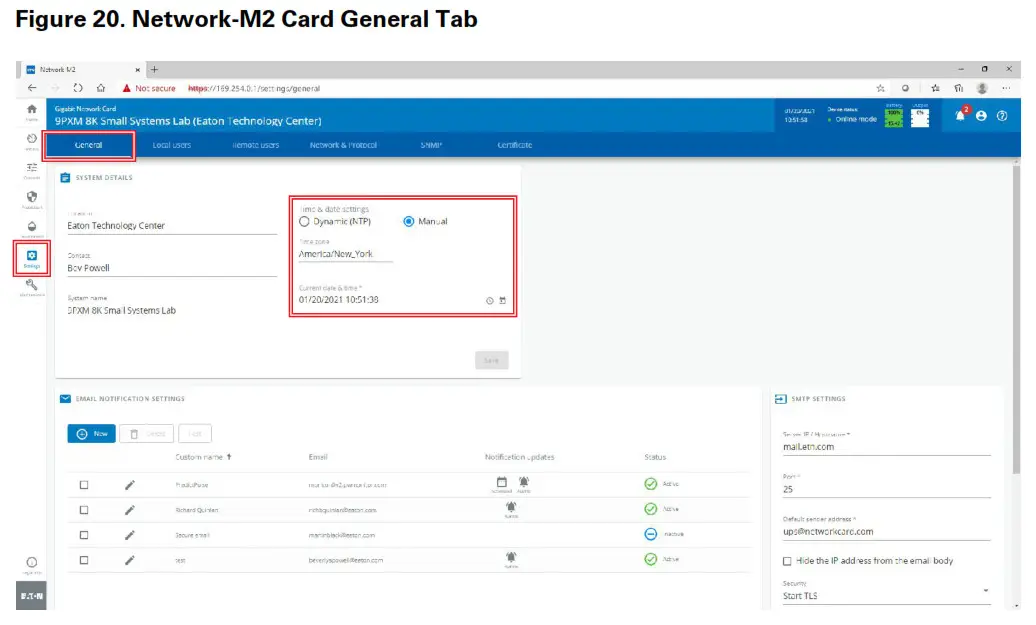The image size is (1036, 625).
Task: Sort by Custom name column arrow
Action: [x=229, y=457]
